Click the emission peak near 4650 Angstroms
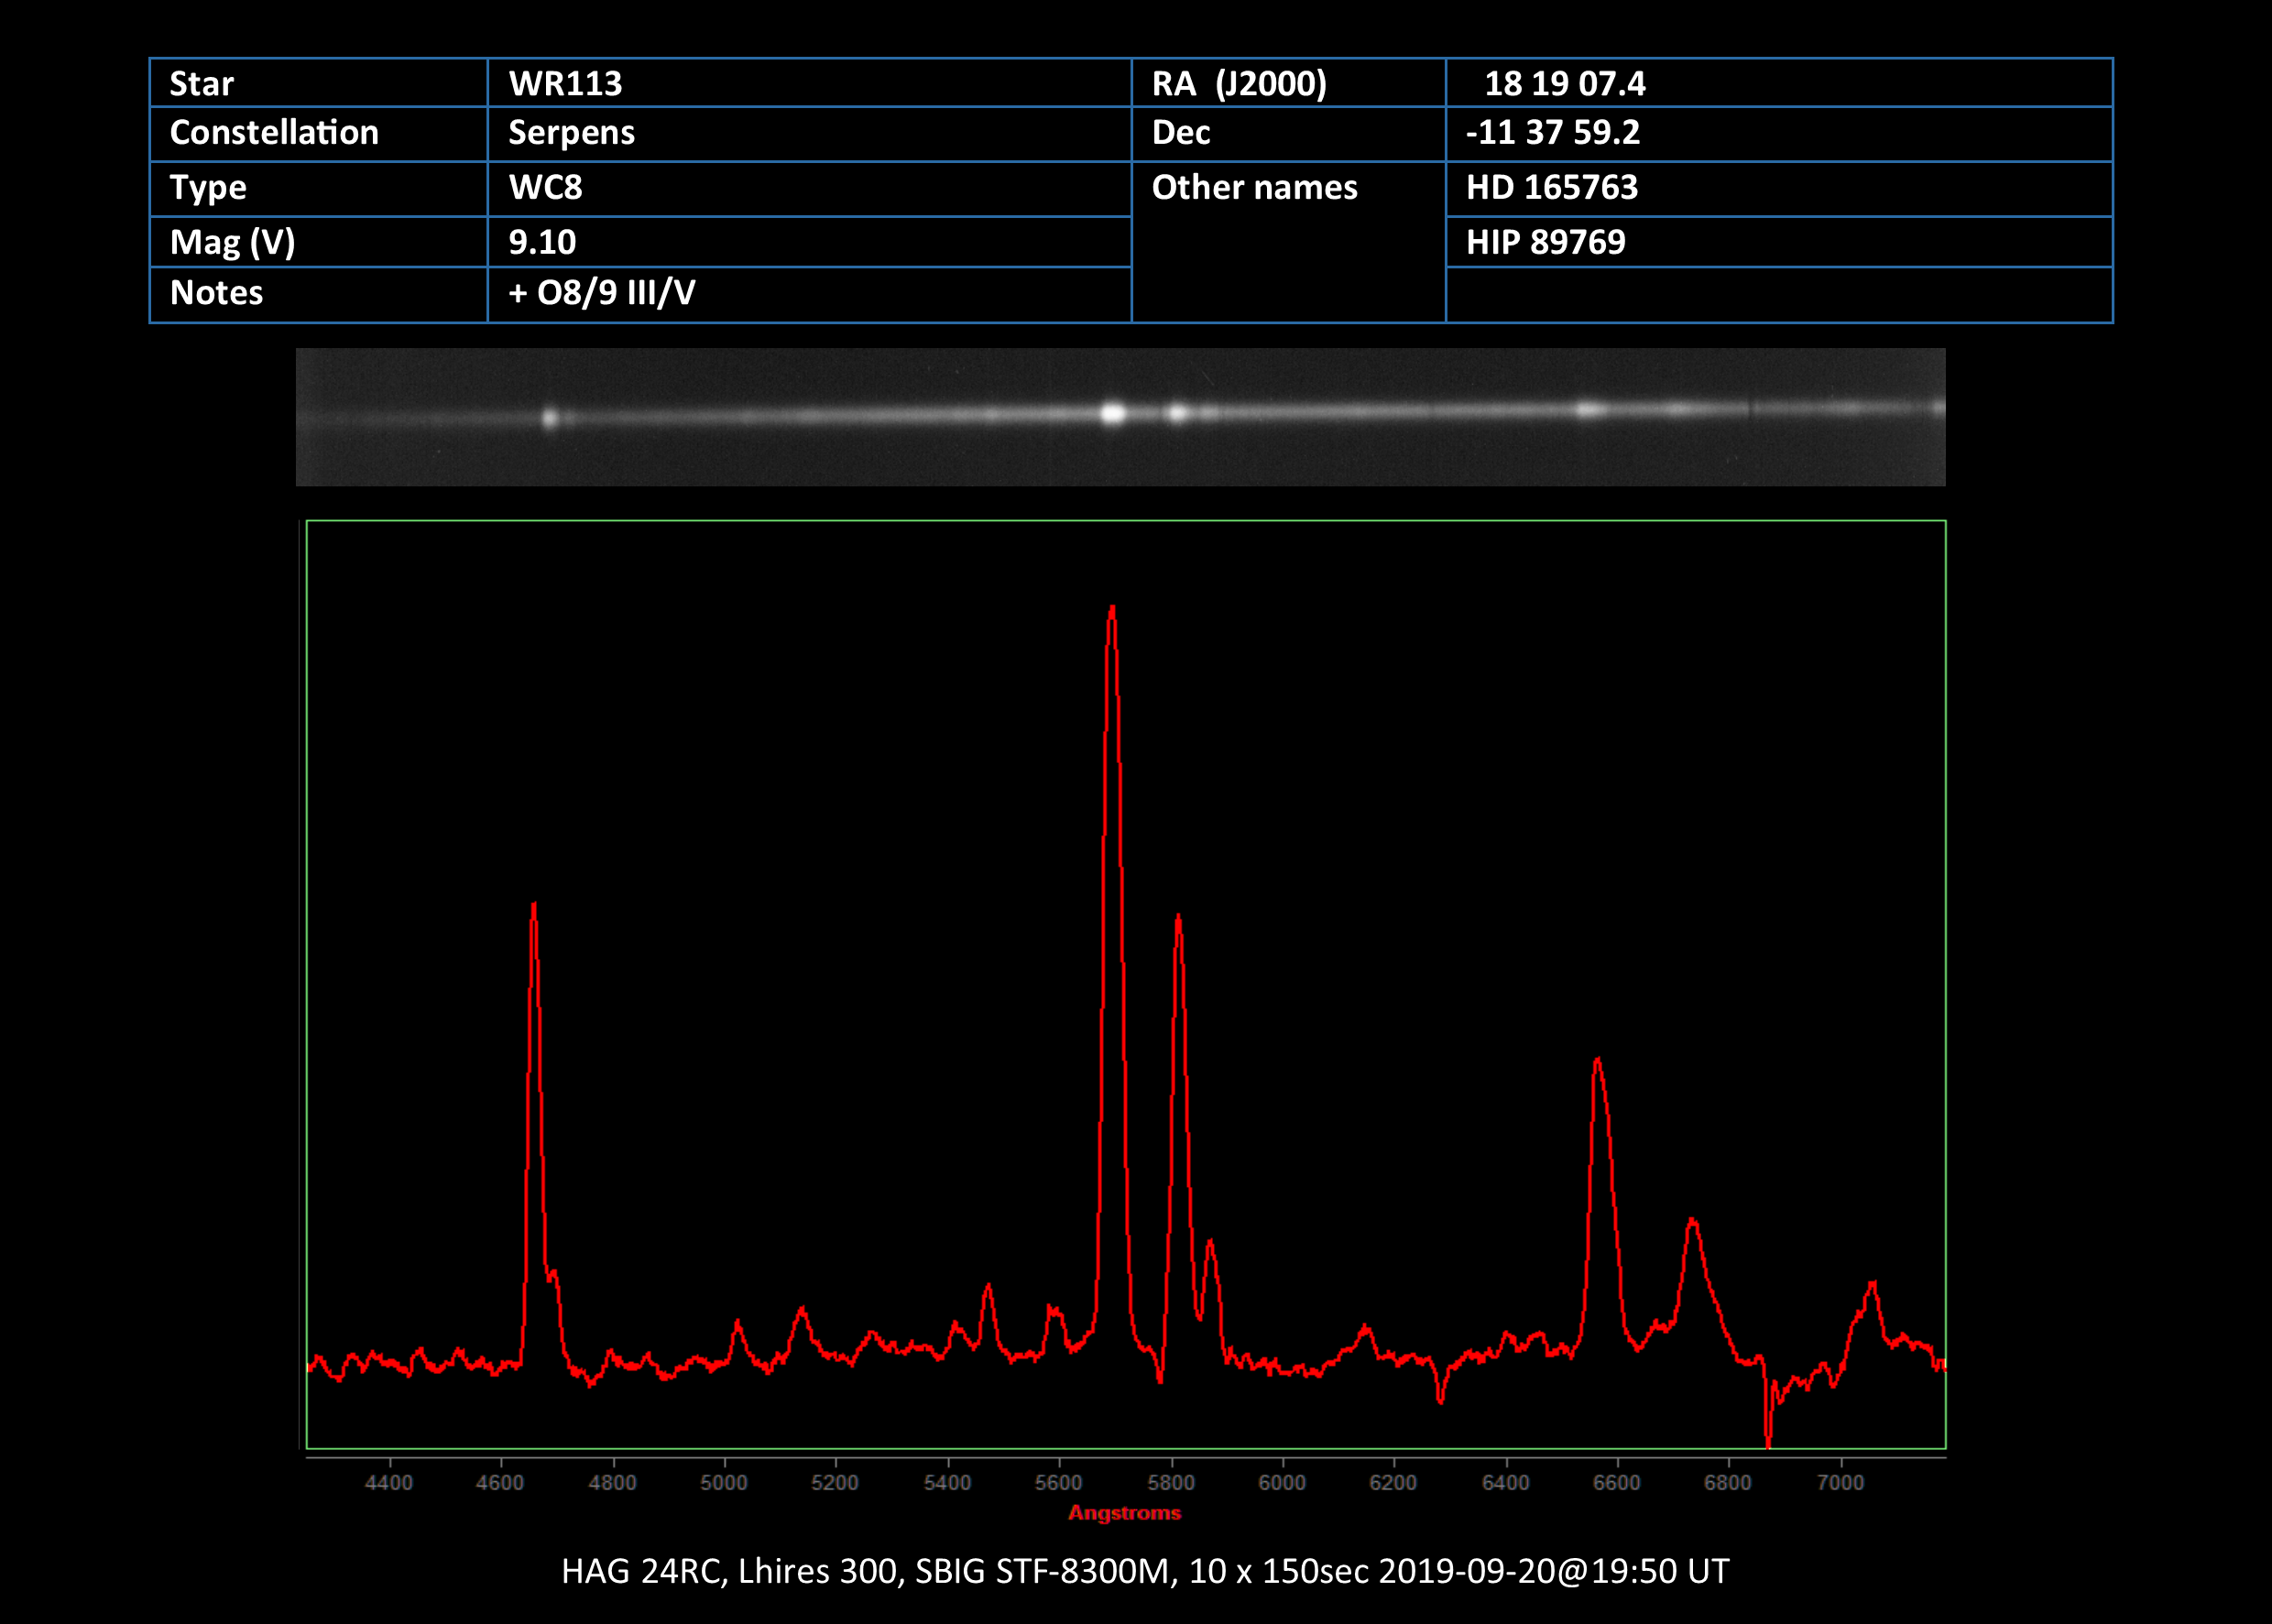The image size is (2272, 1624). coord(534,908)
